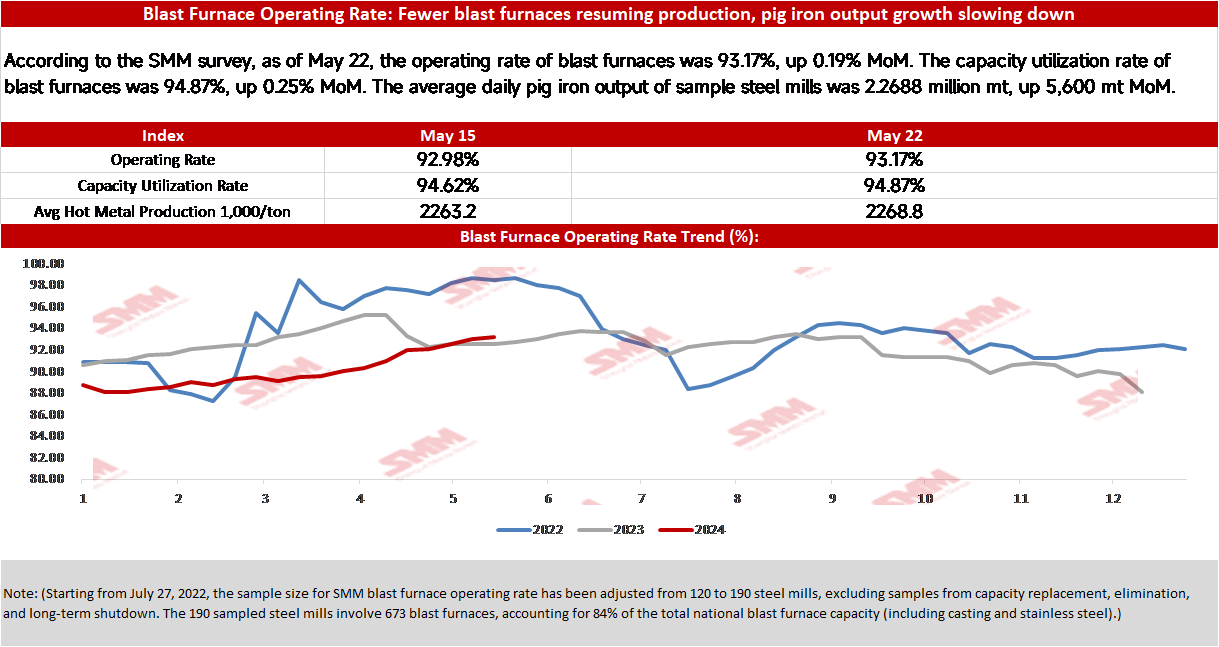The image size is (1219, 647).
Task: Click the end point of the gray 2023 line
Action: pyautogui.click(x=1141, y=392)
